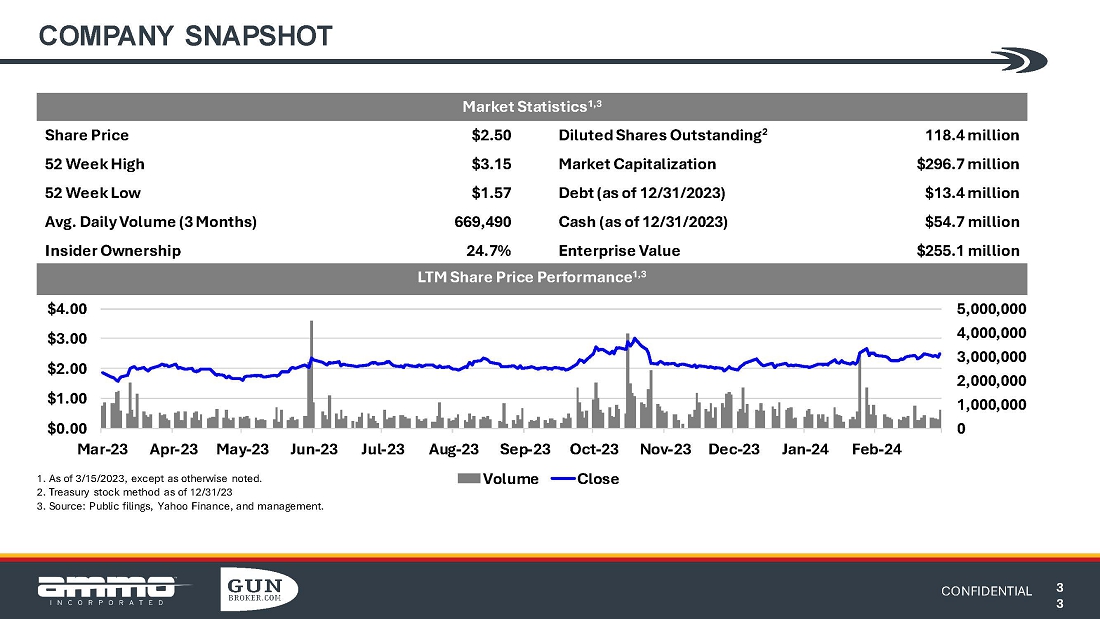1100x619 pixels.
Task: Select the Company Snapshot slide title
Action: [185, 36]
